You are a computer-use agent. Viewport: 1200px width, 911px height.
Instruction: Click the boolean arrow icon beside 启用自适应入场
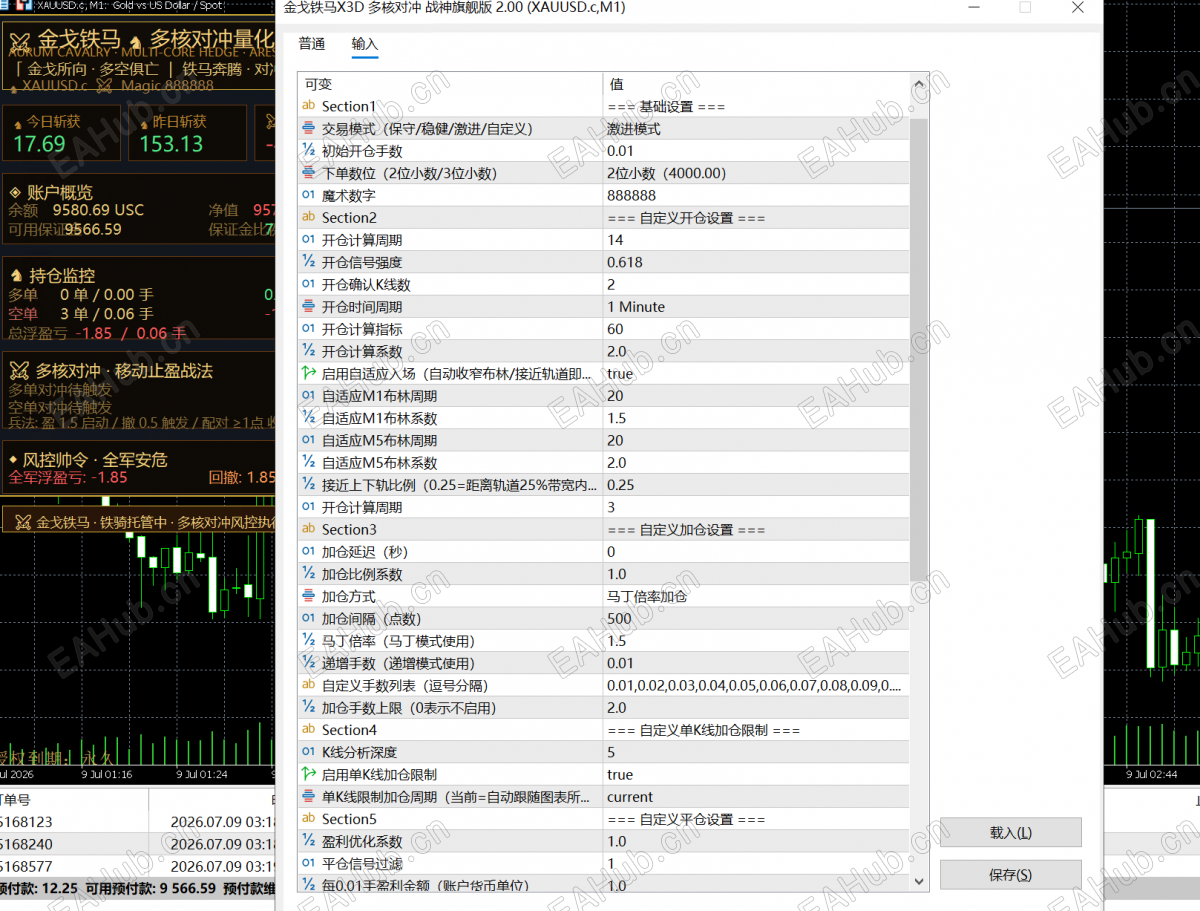308,374
